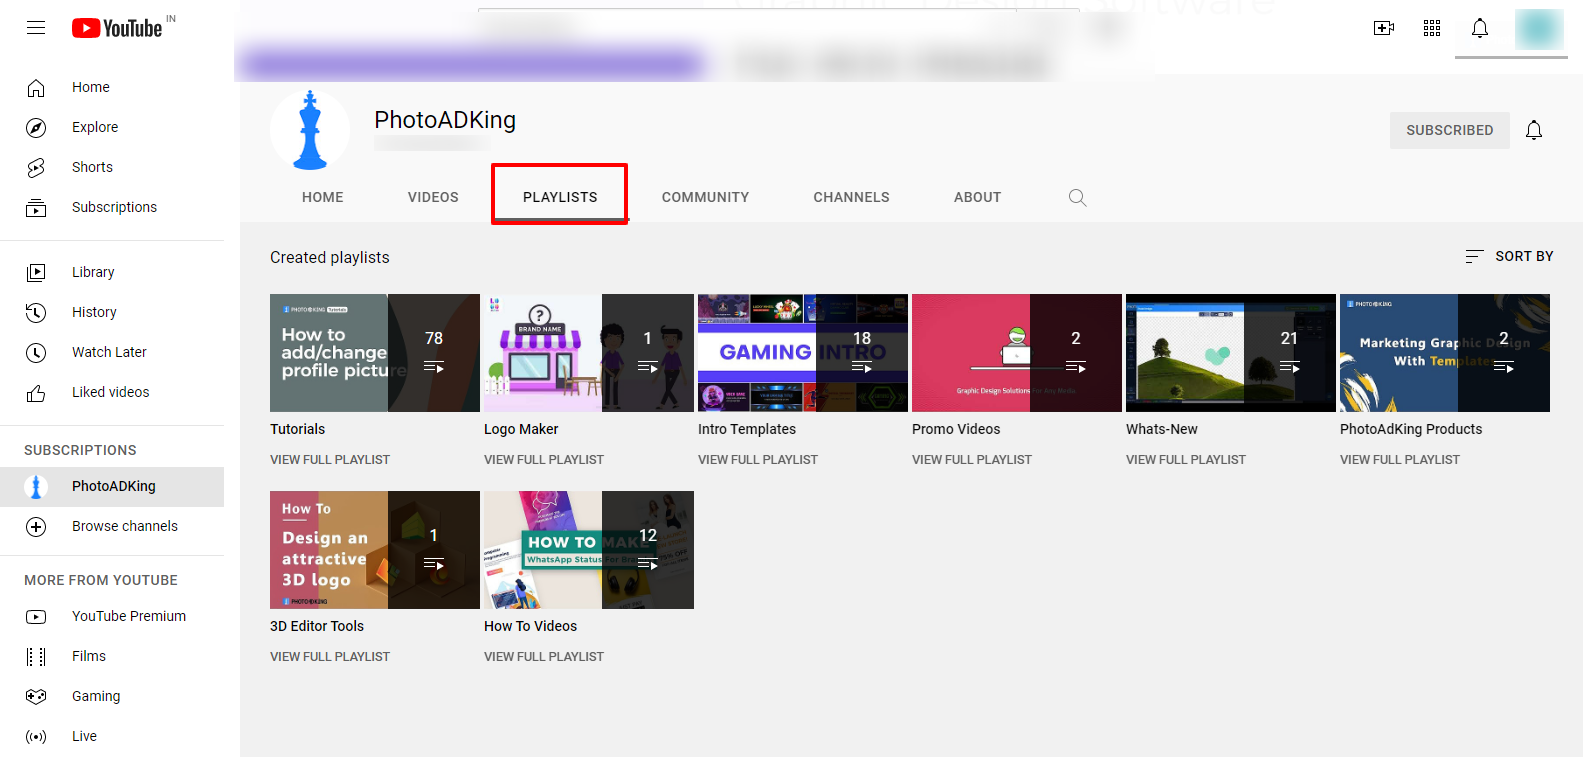
Task: Click the Gaming icon in sidebar
Action: [36, 696]
